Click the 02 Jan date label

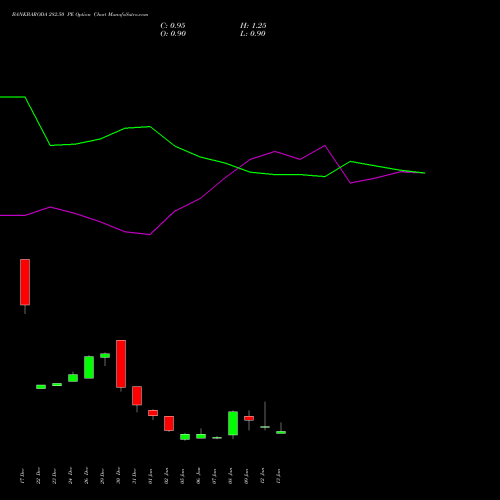point(166,476)
